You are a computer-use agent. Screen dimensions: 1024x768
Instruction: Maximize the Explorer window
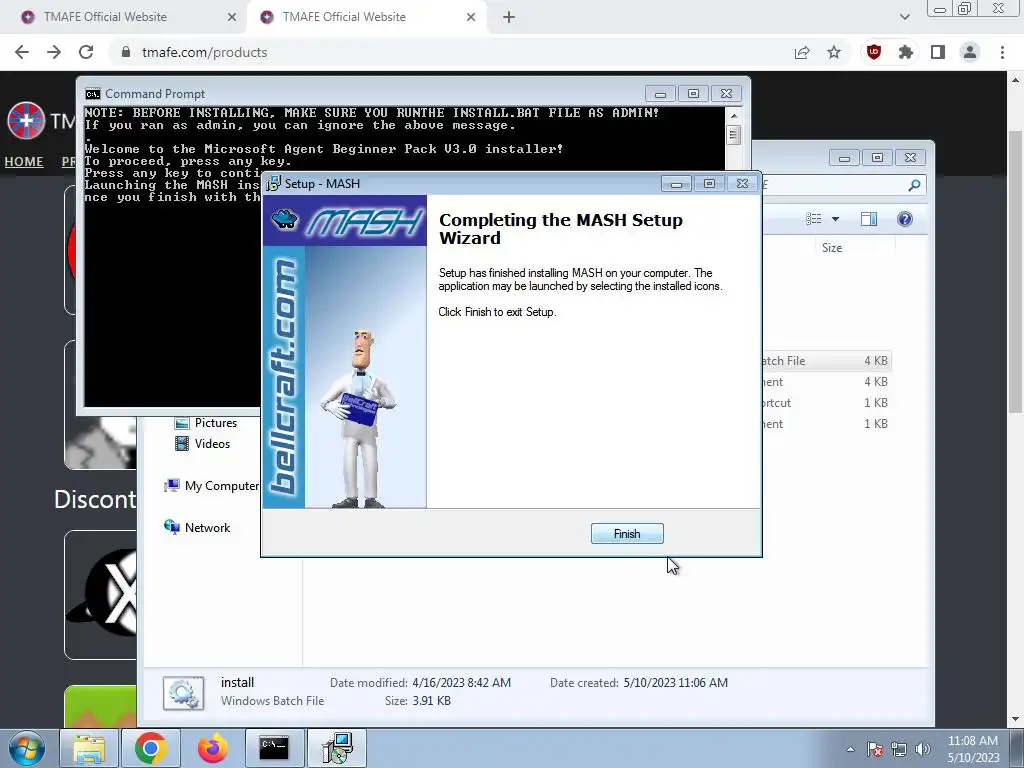tap(877, 158)
